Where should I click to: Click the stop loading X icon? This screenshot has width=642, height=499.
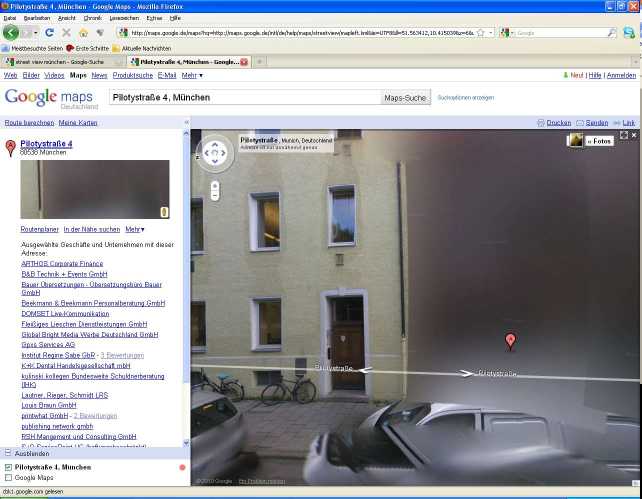(66, 32)
